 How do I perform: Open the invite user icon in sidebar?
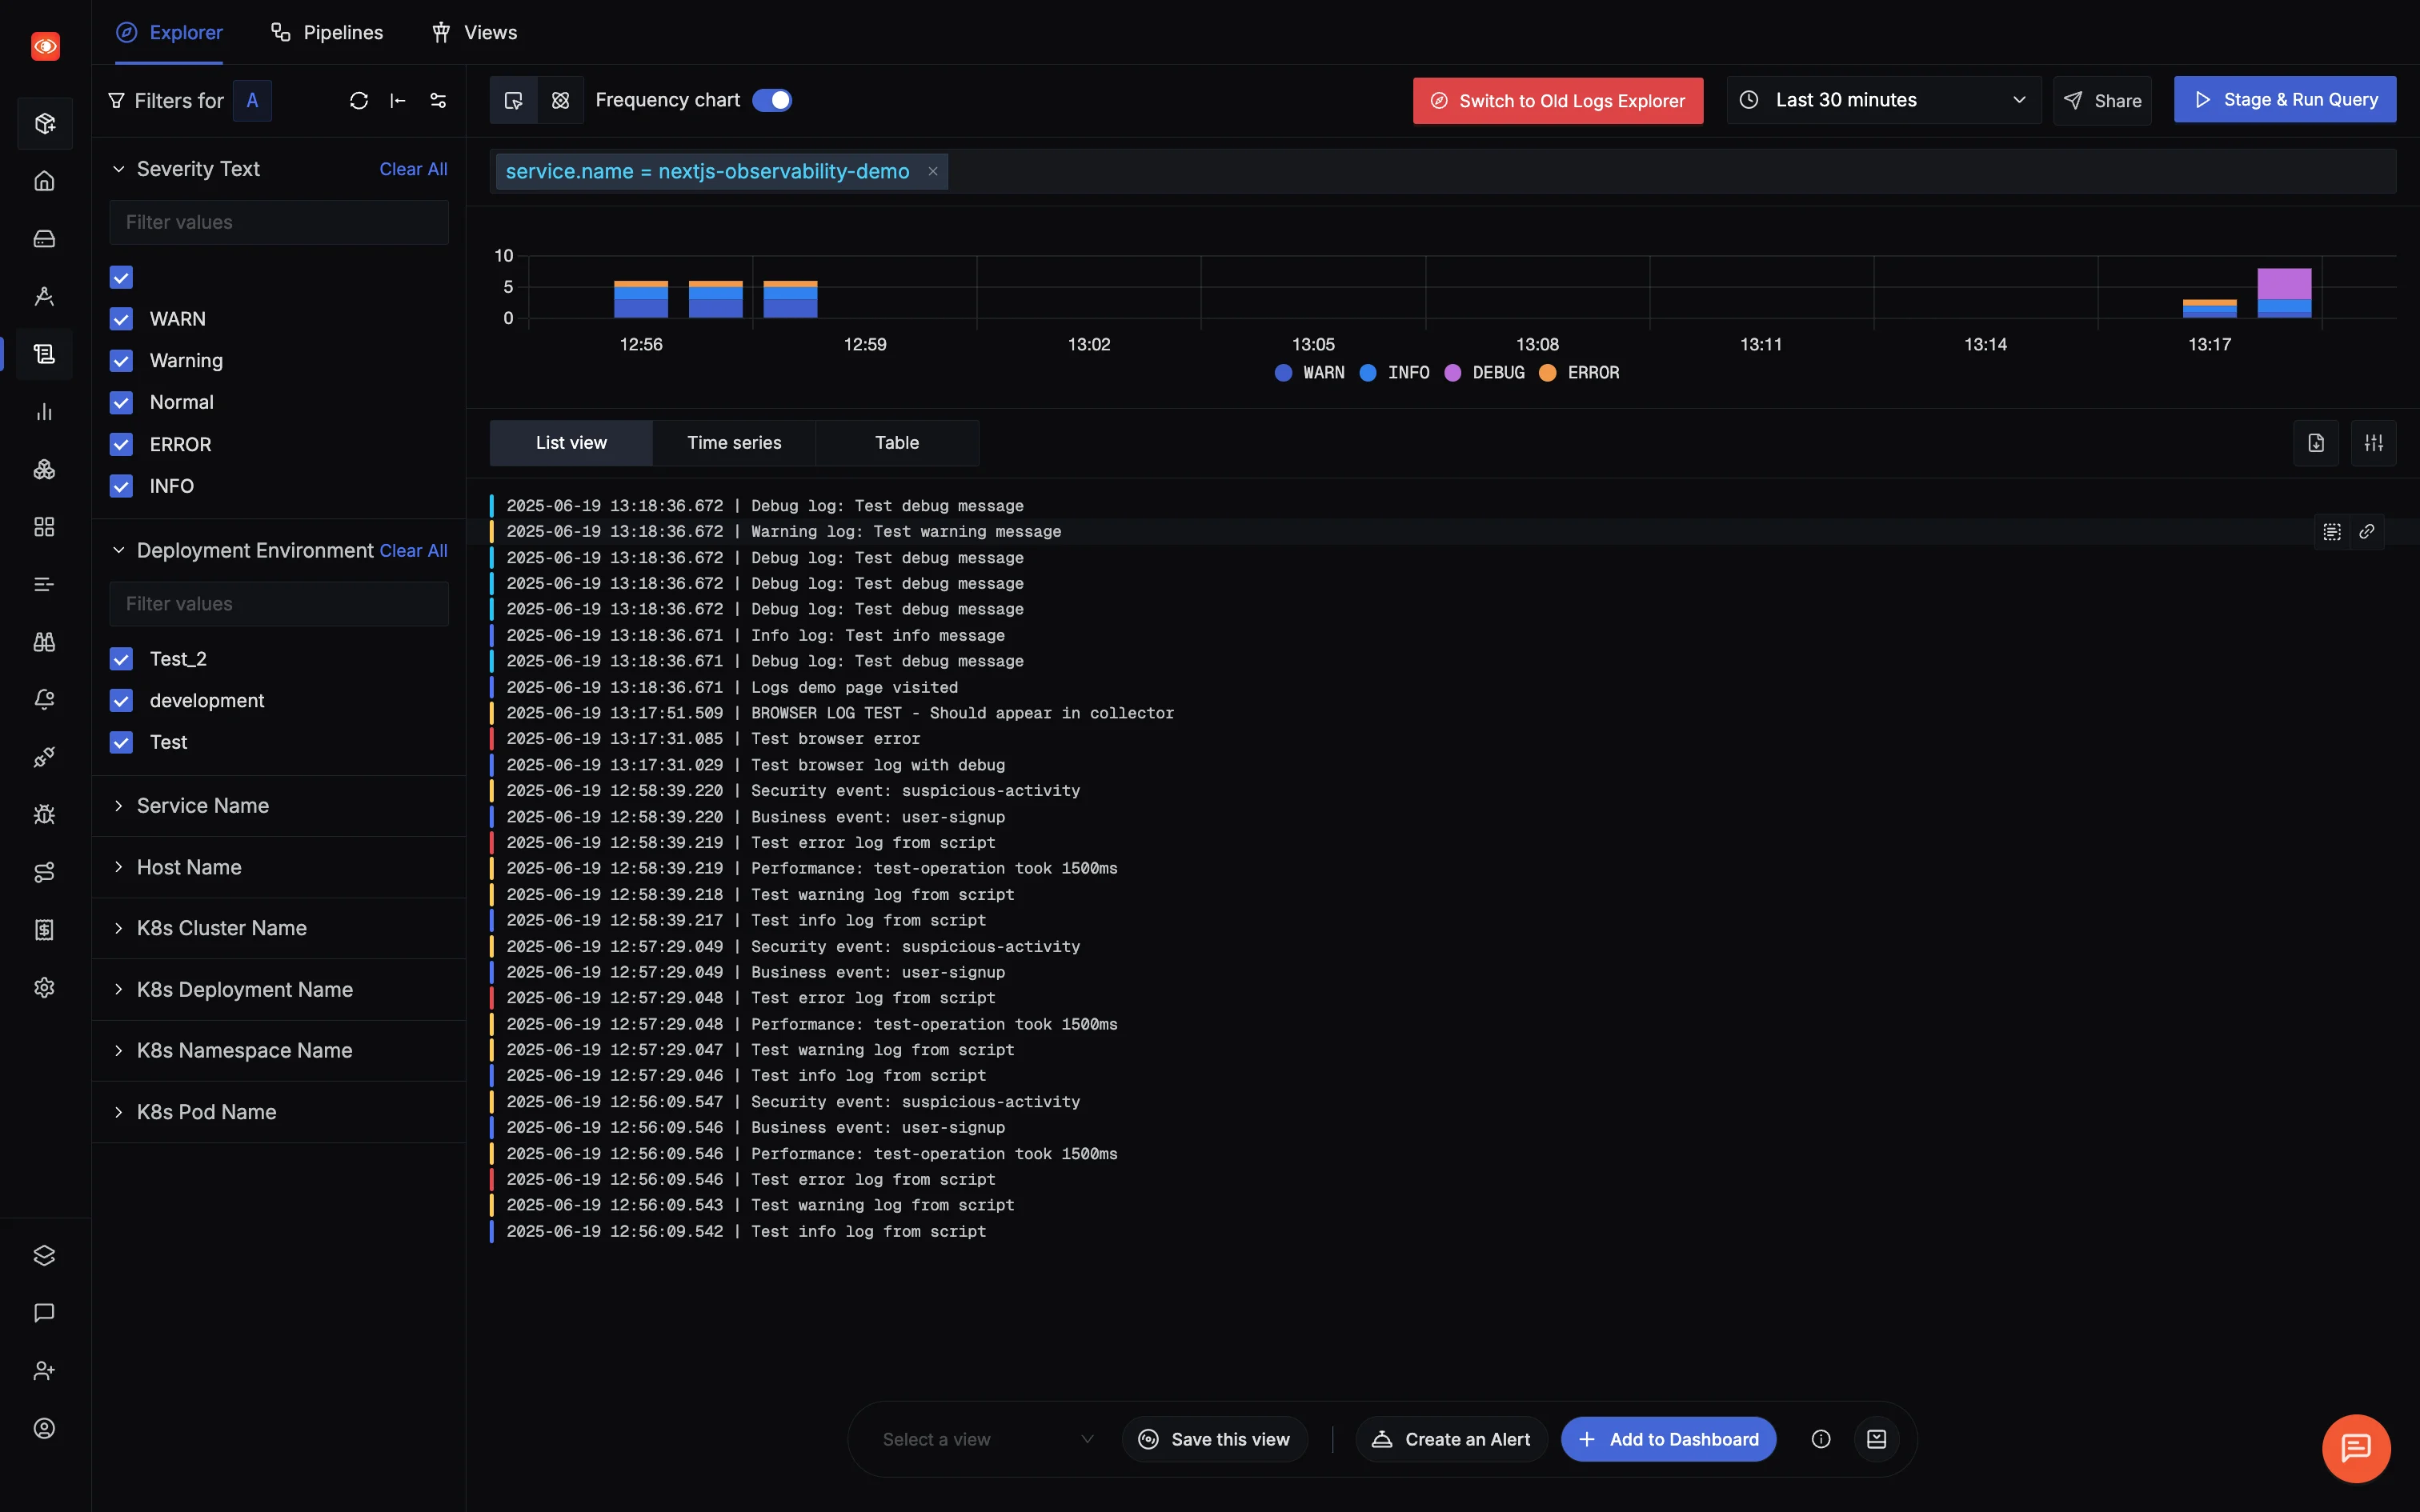point(44,1371)
